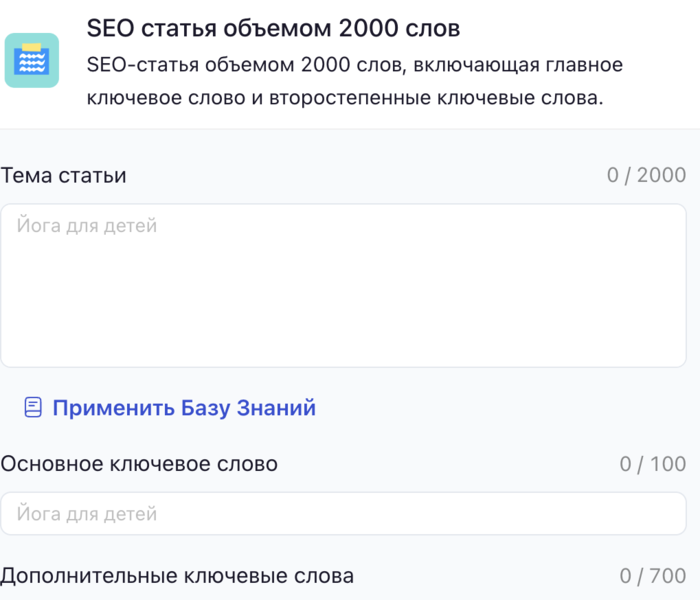700x600 pixels.
Task: Focus the "Основное ключевое слово" input field
Action: click(x=343, y=515)
